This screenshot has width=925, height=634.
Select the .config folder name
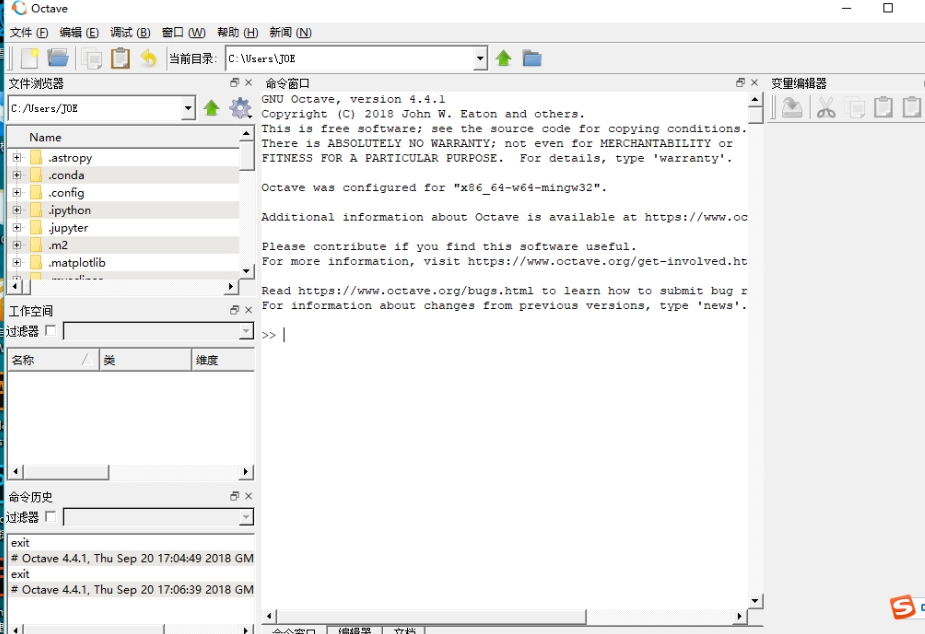pyautogui.click(x=66, y=193)
